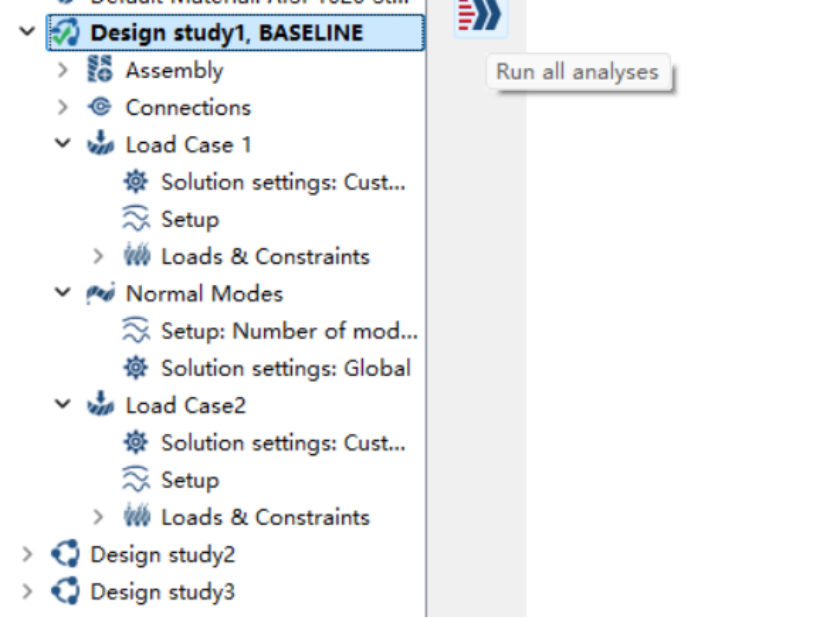831x618 pixels.
Task: Open 'Solution settings: Global' row
Action: coord(286,368)
